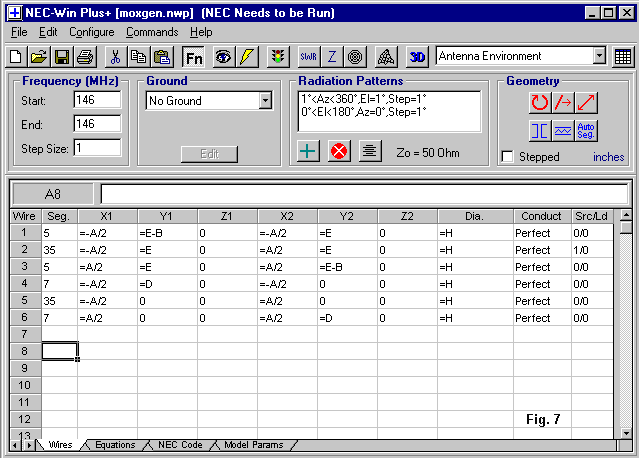The height and width of the screenshot is (458, 639).
Task: Click the Print toolbar icon
Action: tap(85, 57)
